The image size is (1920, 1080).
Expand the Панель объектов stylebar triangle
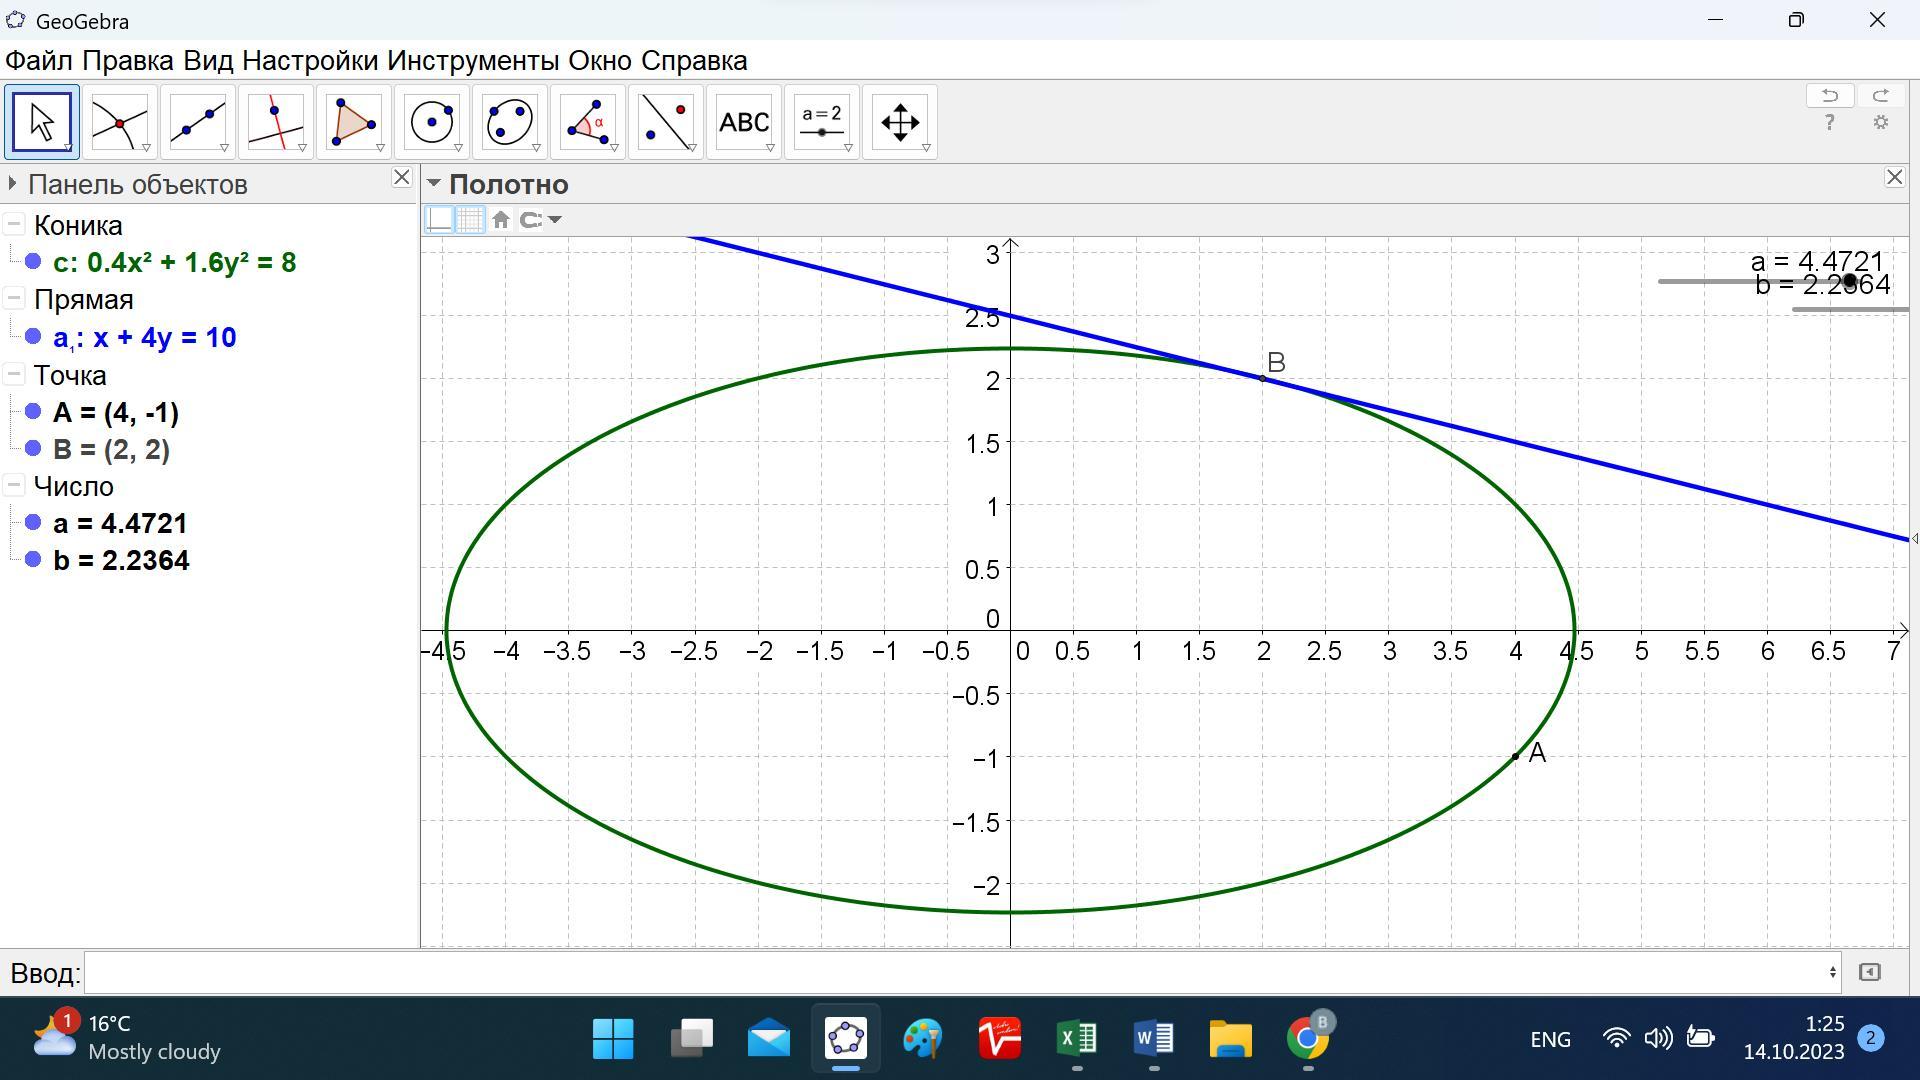[x=11, y=184]
